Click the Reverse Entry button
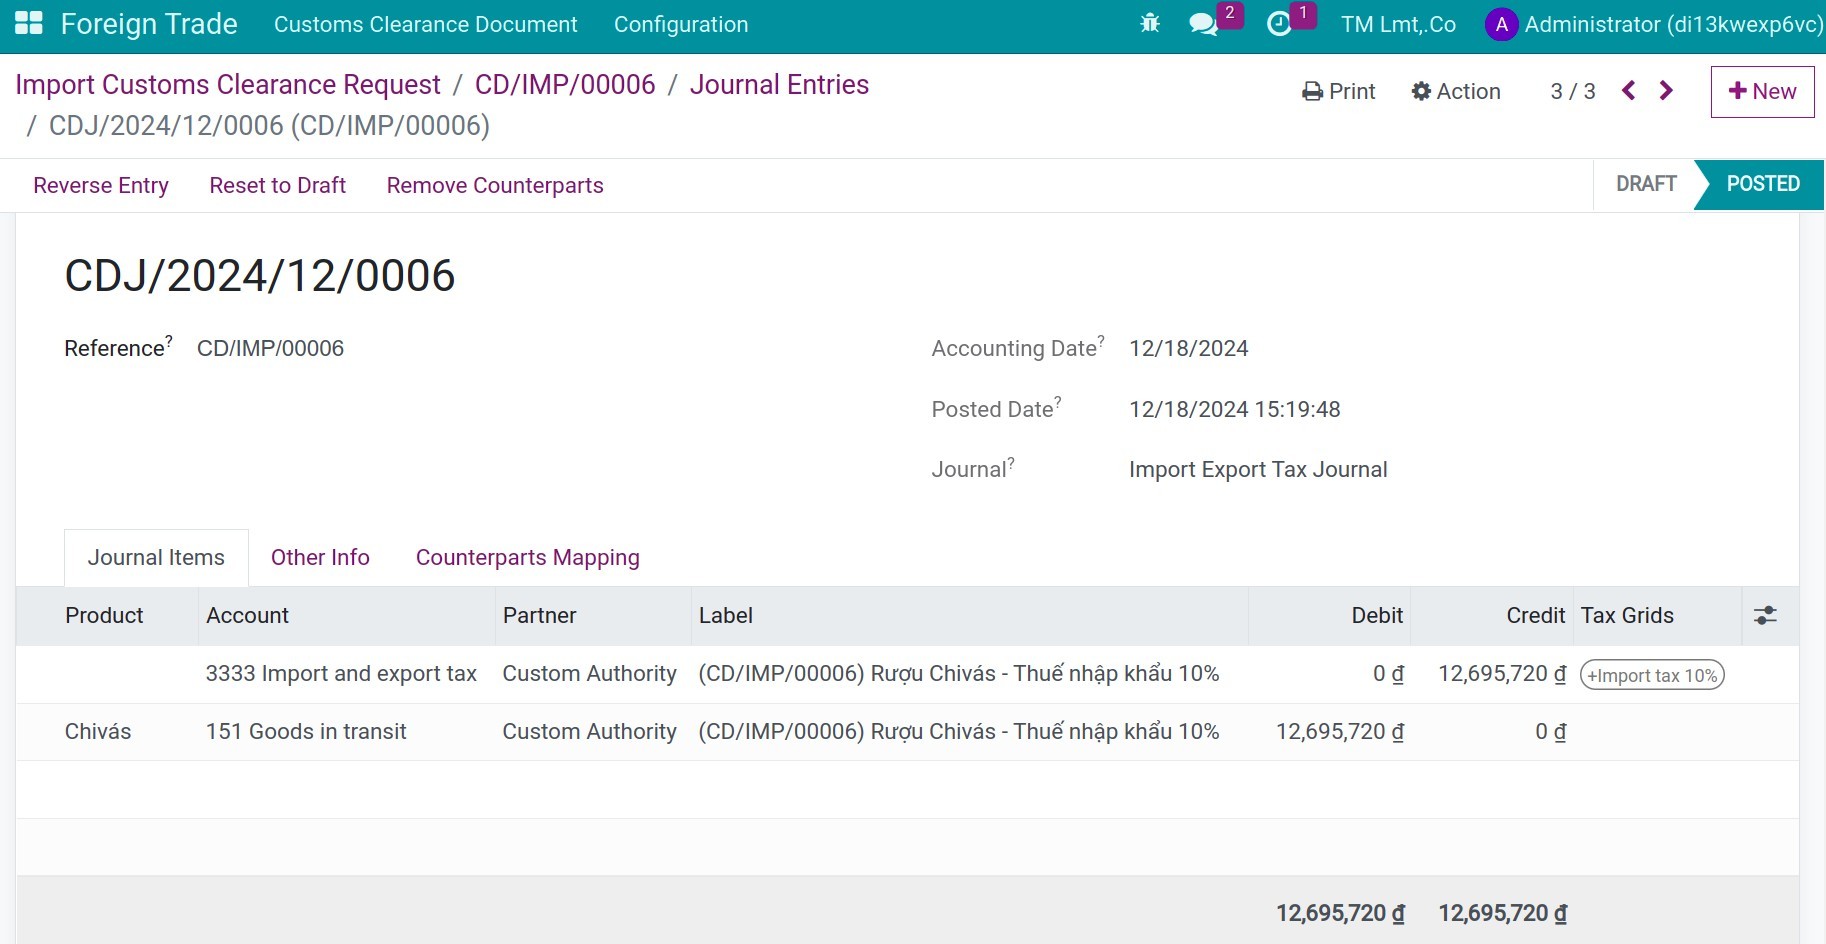This screenshot has height=944, width=1826. point(101,186)
